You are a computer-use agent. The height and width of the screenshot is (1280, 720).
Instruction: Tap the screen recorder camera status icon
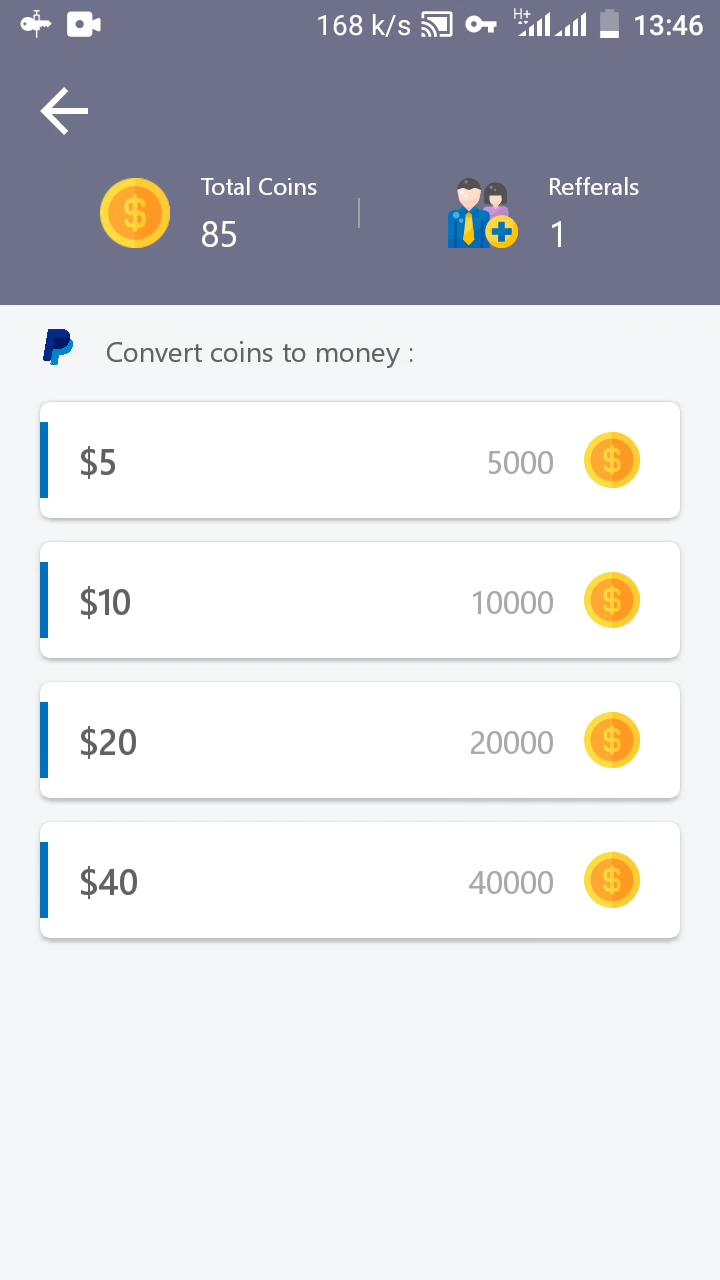[84, 25]
